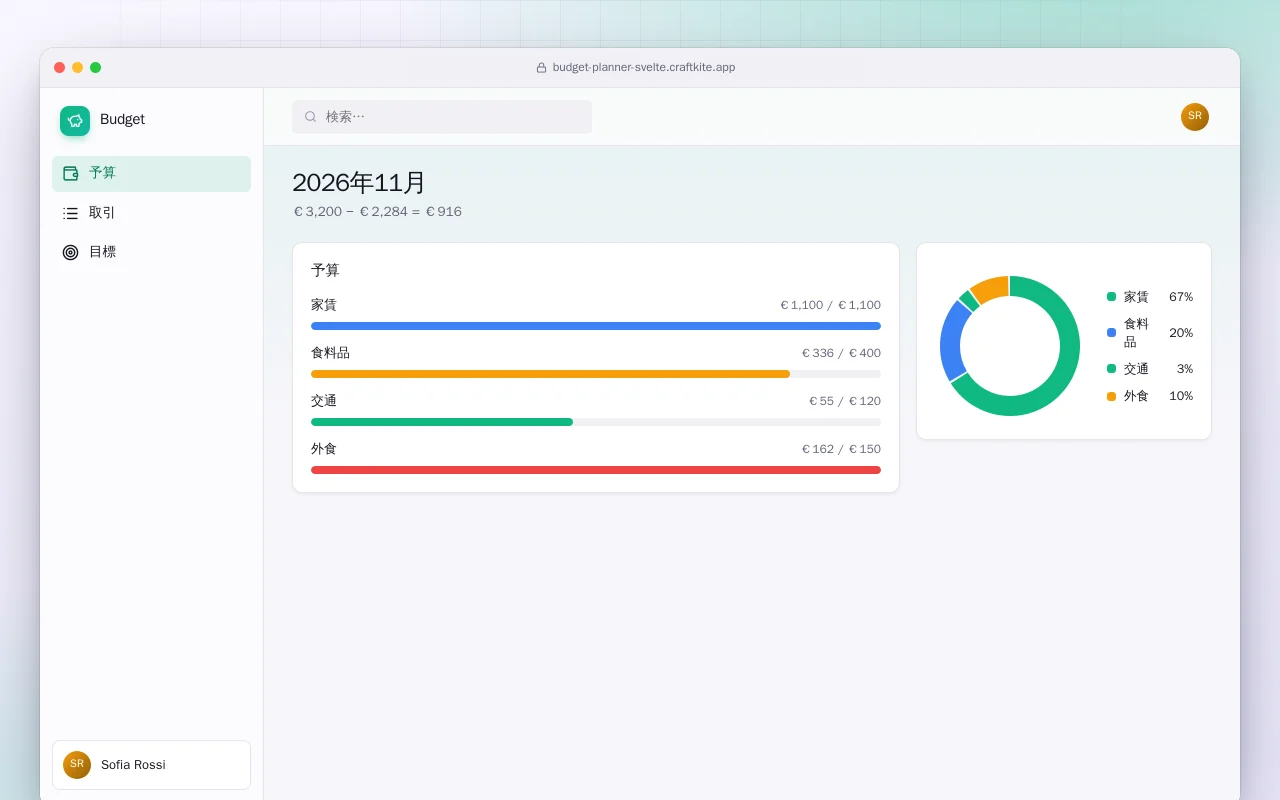This screenshot has width=1280, height=800.
Task: Click the blue 家賃 progress bar
Action: point(596,326)
